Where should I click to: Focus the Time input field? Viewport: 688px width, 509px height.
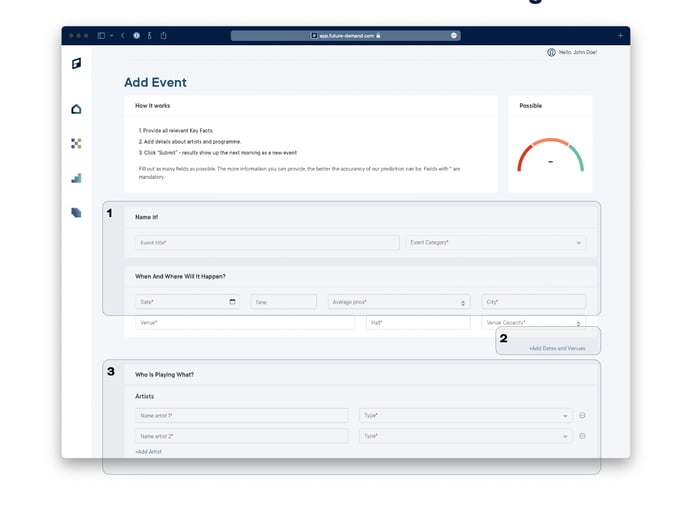click(x=283, y=301)
